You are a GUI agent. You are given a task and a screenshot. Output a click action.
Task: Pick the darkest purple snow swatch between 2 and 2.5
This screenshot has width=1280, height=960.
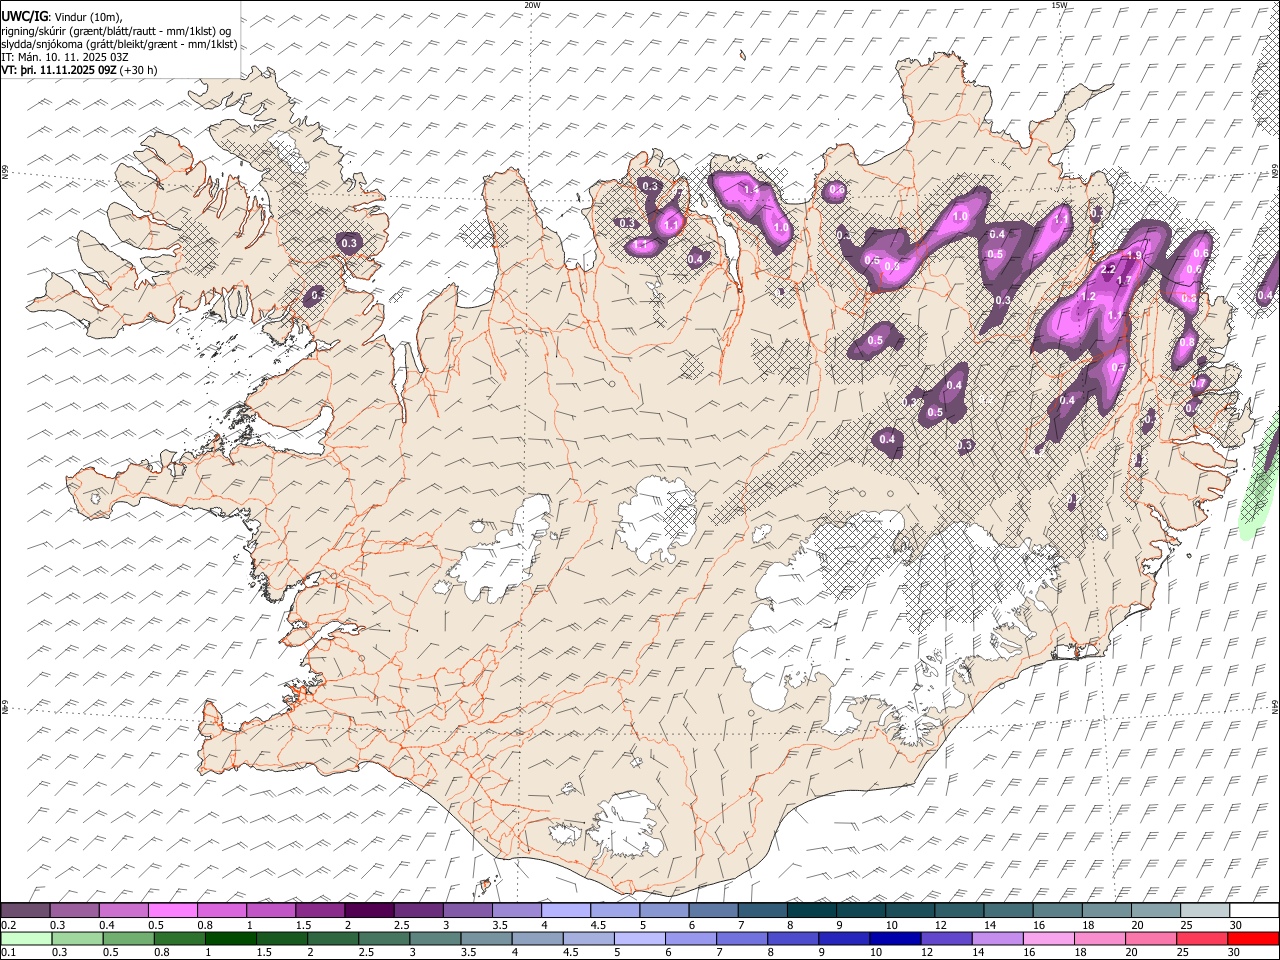pyautogui.click(x=369, y=911)
